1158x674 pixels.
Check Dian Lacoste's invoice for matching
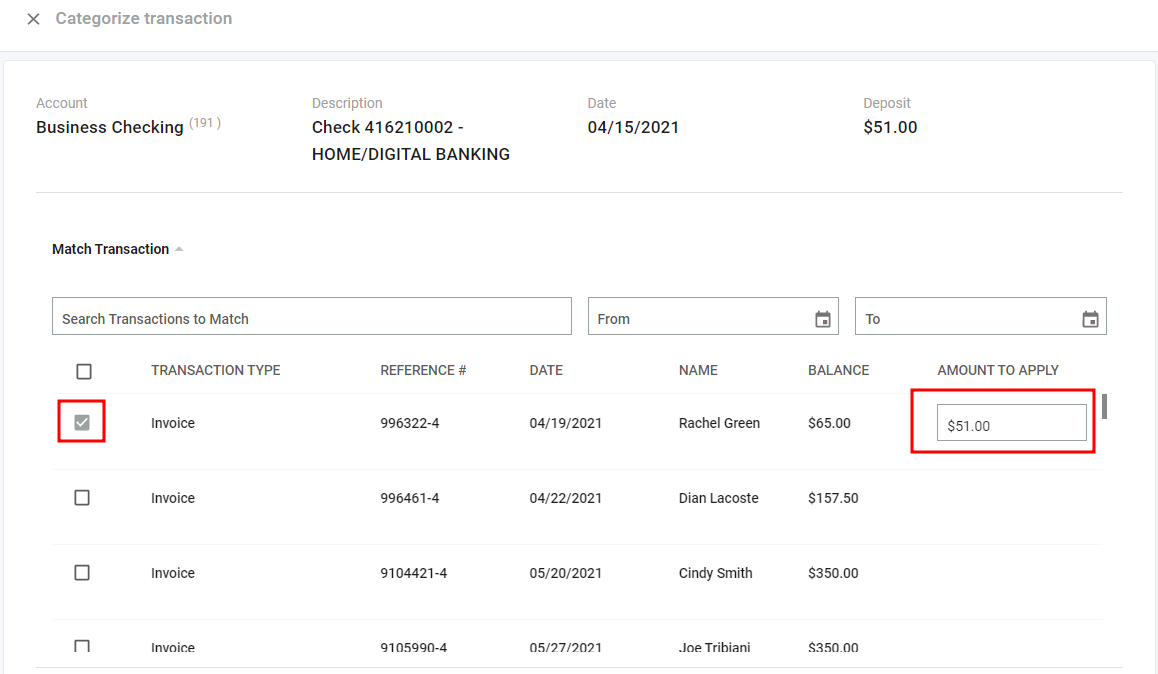[x=84, y=497]
